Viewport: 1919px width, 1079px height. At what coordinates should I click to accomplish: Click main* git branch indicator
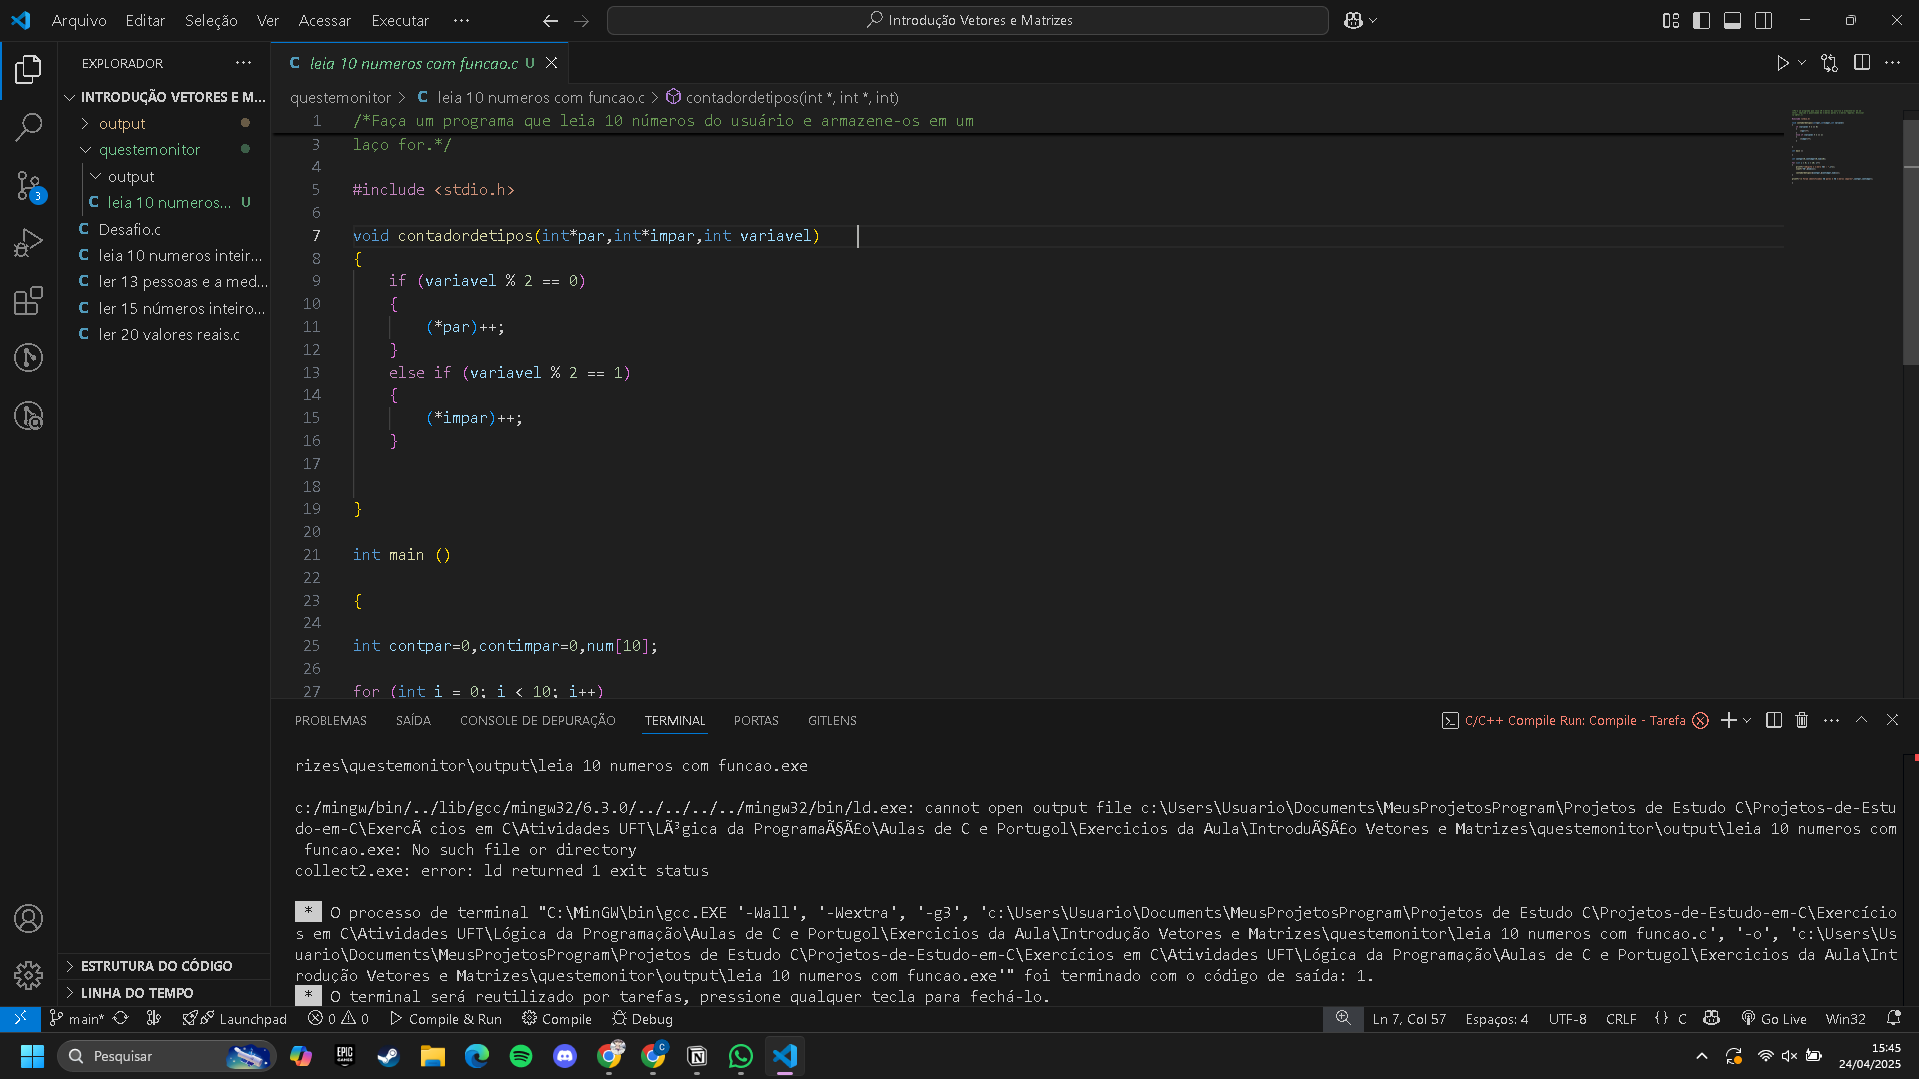click(x=76, y=1019)
